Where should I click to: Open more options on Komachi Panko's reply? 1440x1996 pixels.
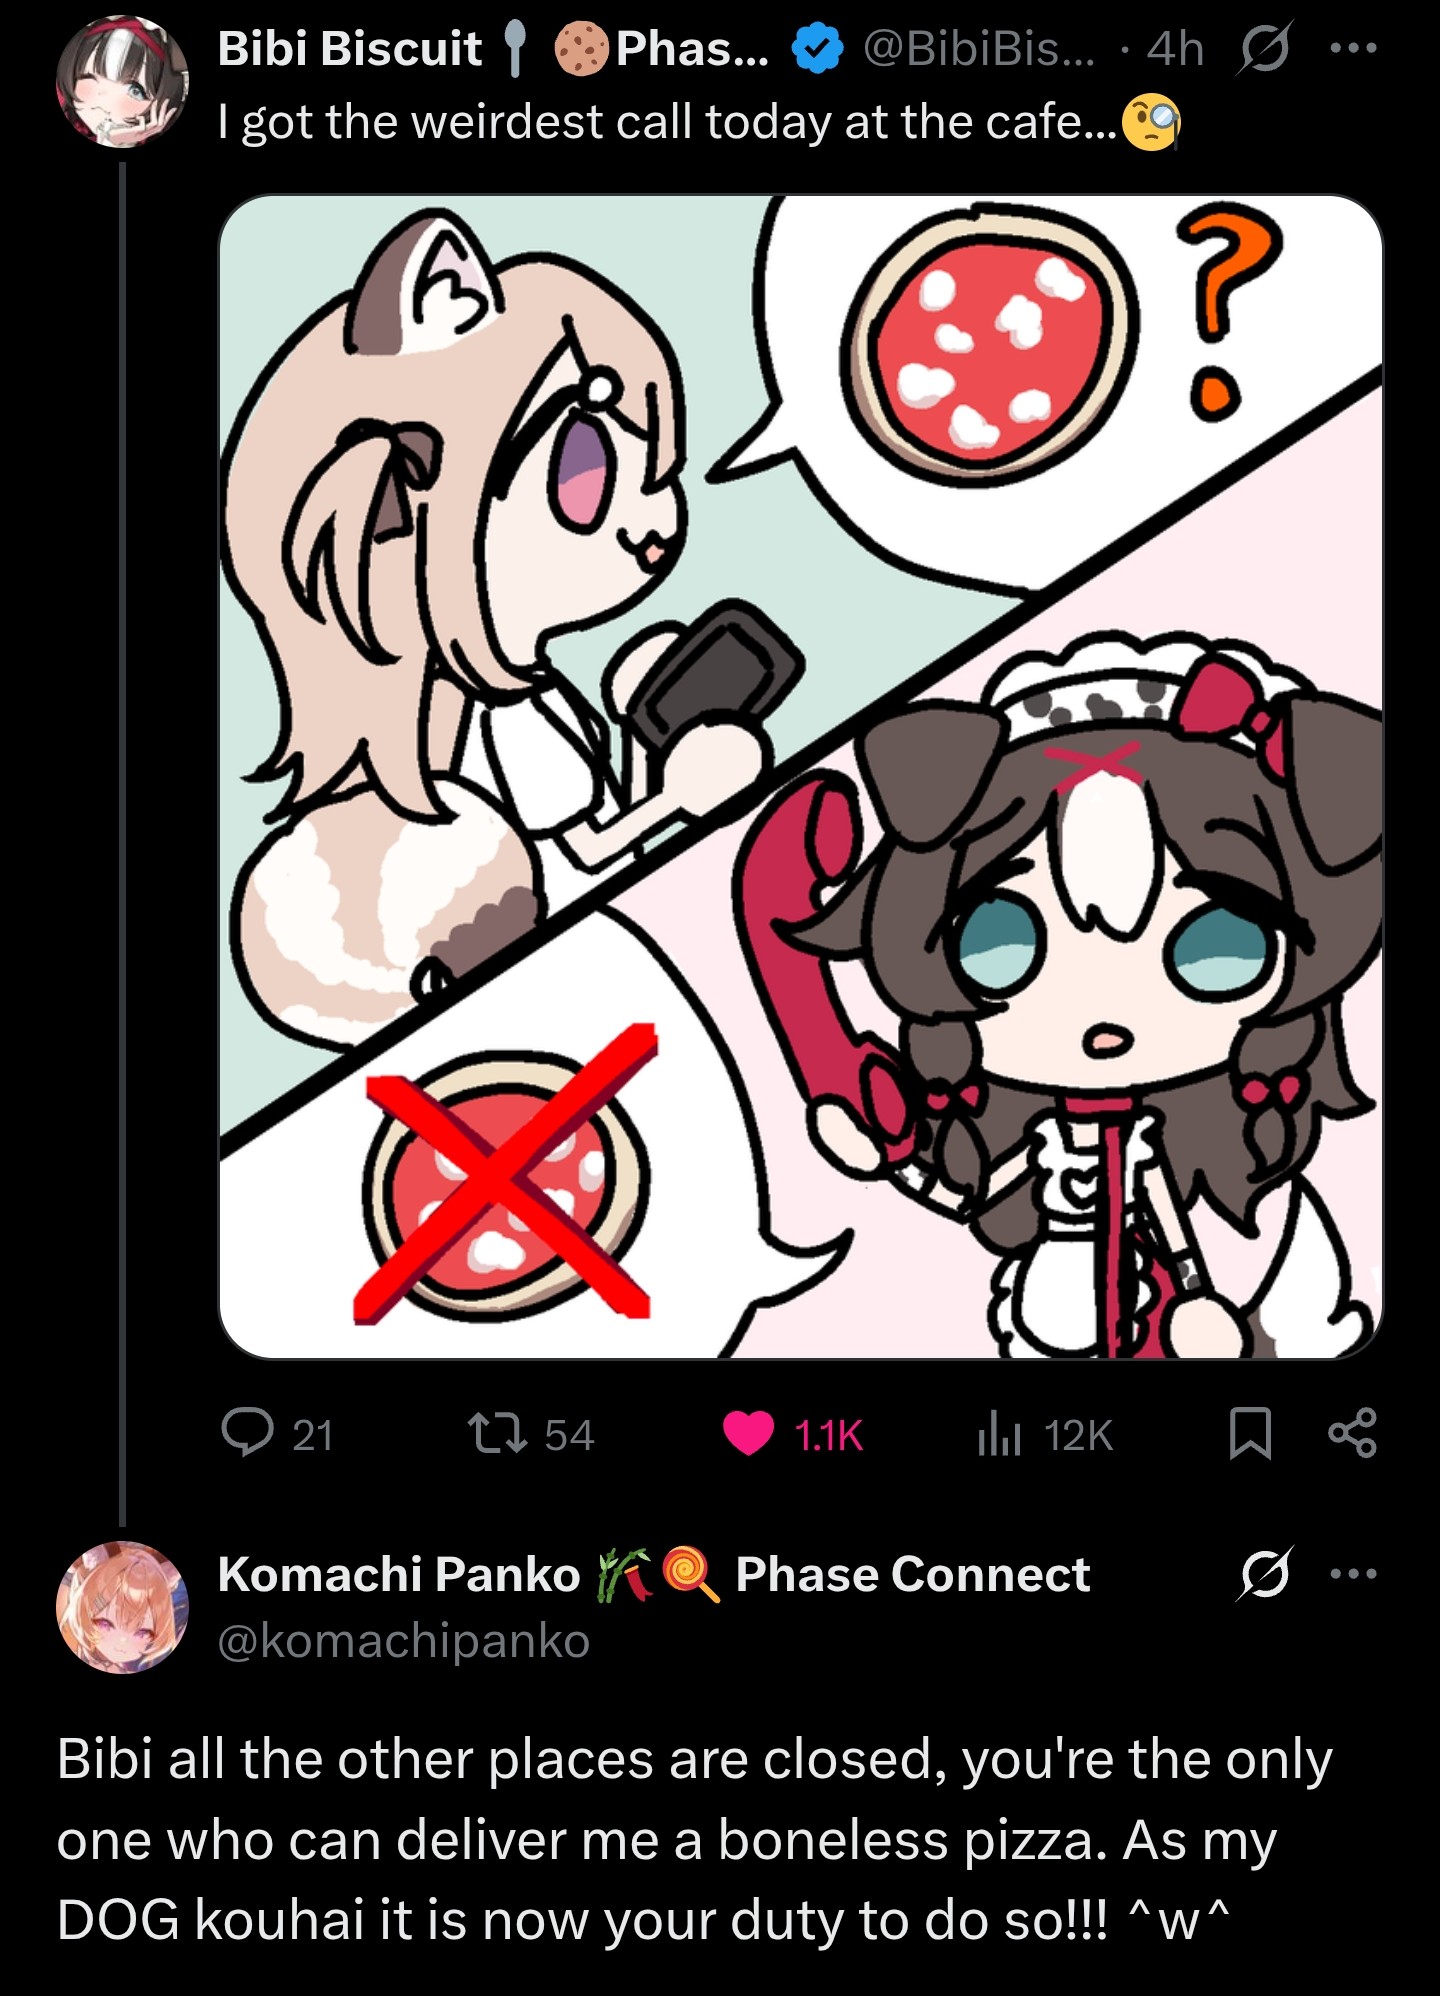click(x=1354, y=1574)
